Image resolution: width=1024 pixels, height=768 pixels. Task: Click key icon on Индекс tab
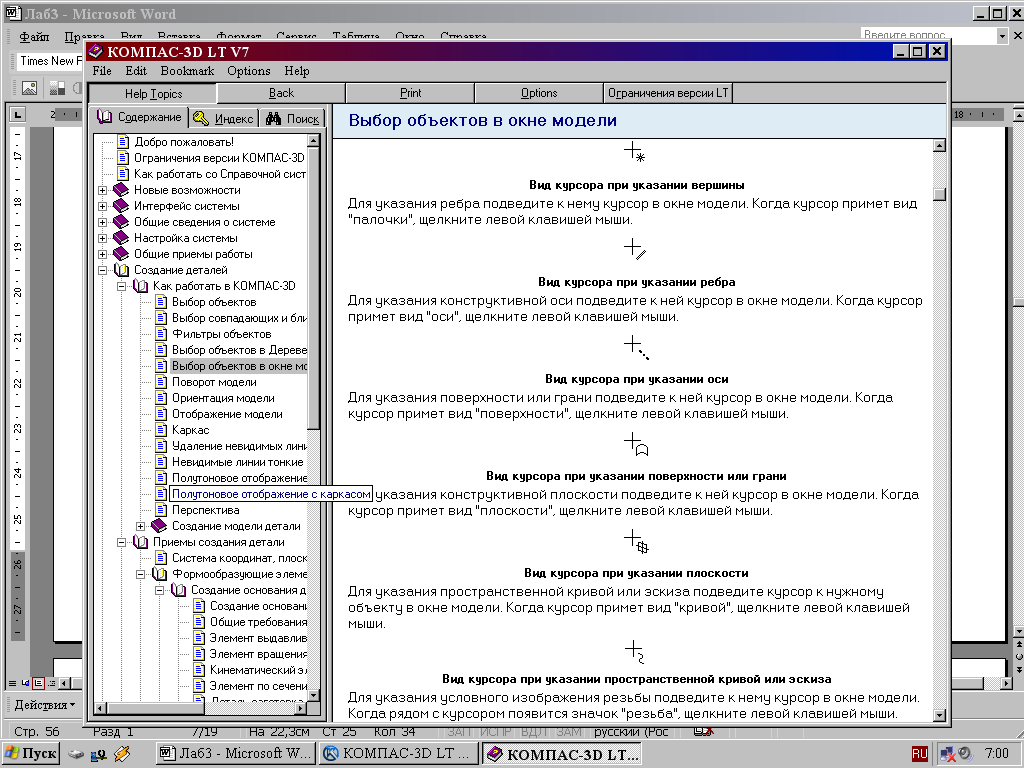201,118
